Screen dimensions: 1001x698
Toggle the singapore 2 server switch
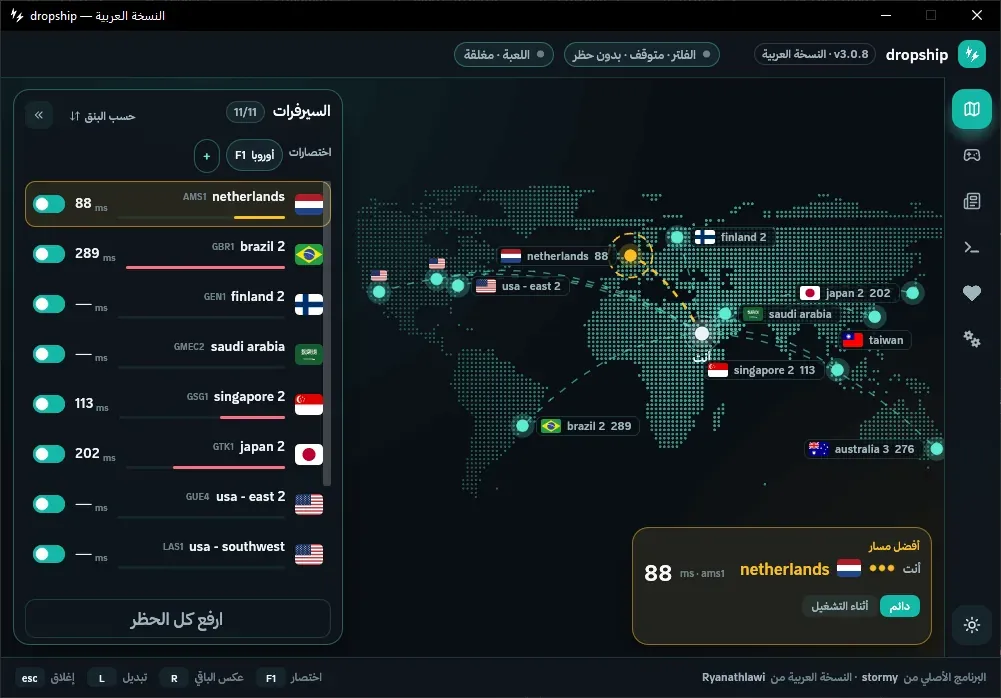[x=49, y=404]
